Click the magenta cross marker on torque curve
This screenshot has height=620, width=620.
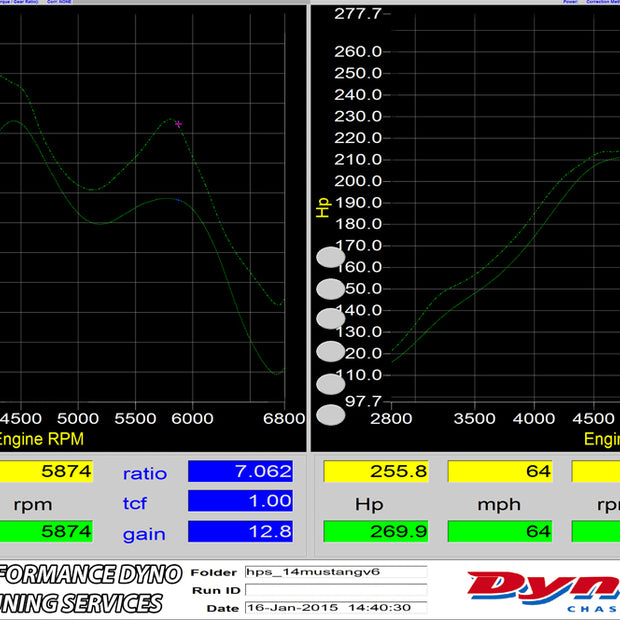(x=178, y=124)
